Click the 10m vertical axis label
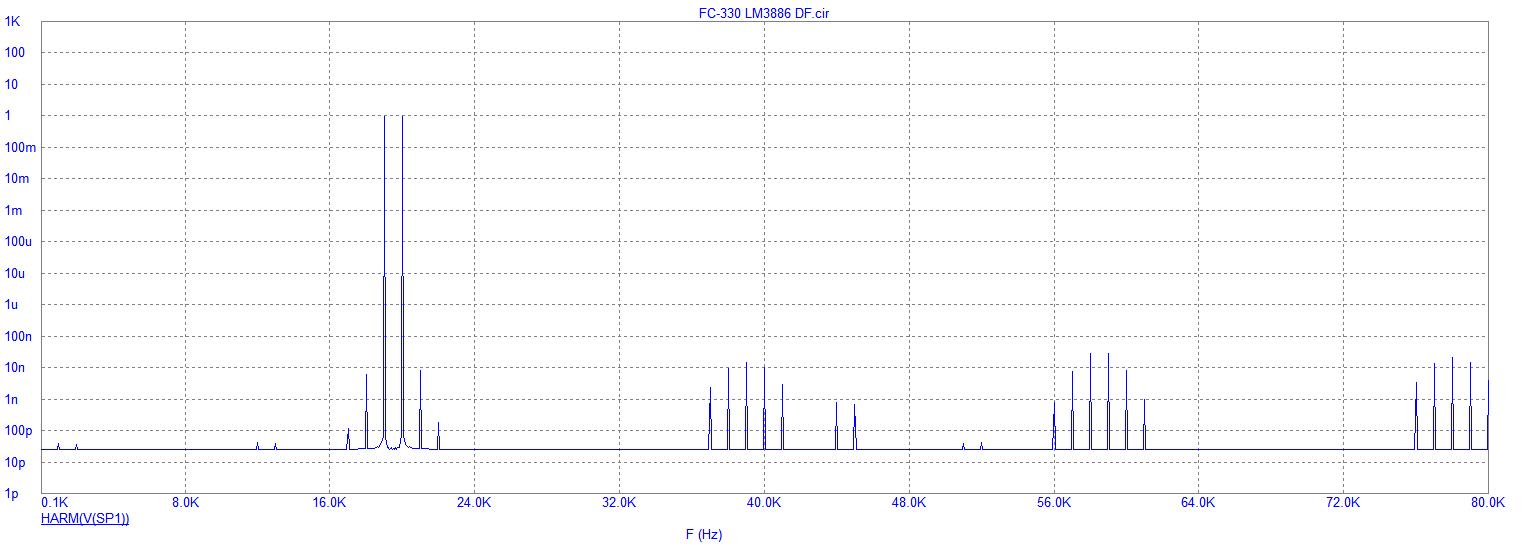 pyautogui.click(x=18, y=179)
